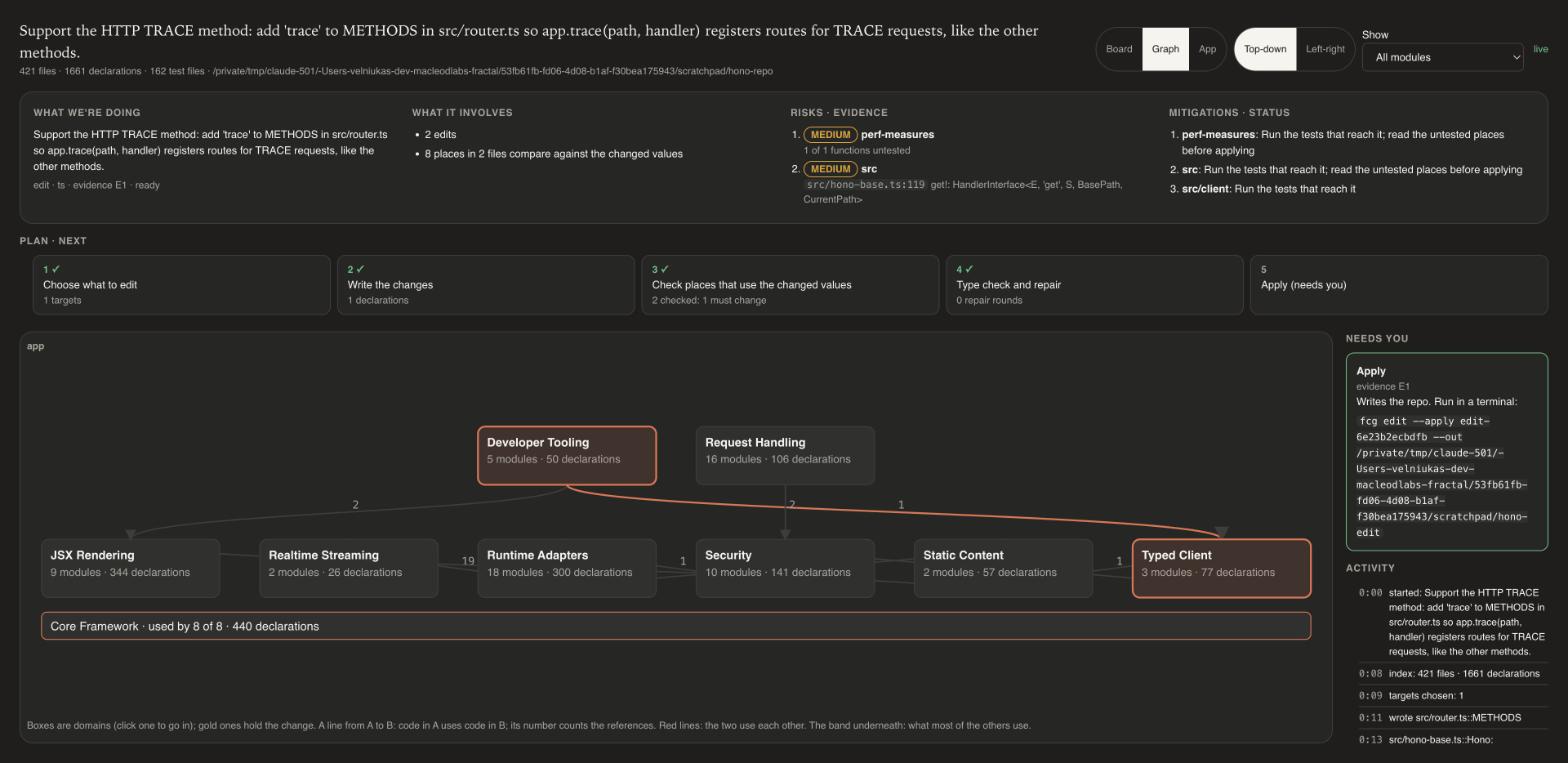Click the MEDIUM badge next to src
1568x763 pixels.
pos(830,169)
